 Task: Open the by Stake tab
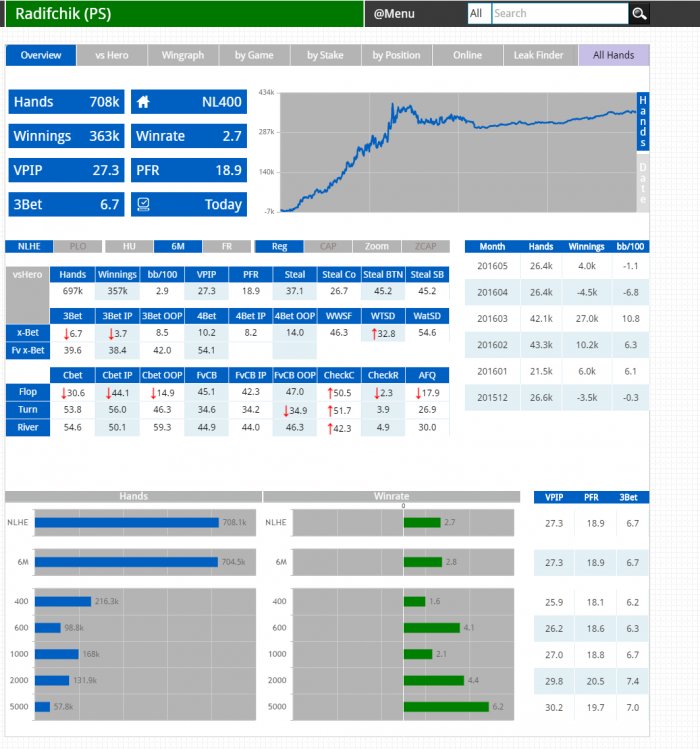(325, 55)
